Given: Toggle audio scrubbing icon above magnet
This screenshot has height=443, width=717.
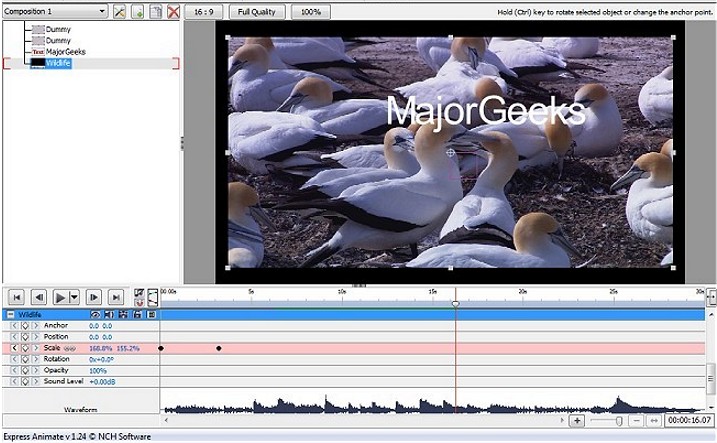Looking at the screenshot, I should (x=139, y=293).
